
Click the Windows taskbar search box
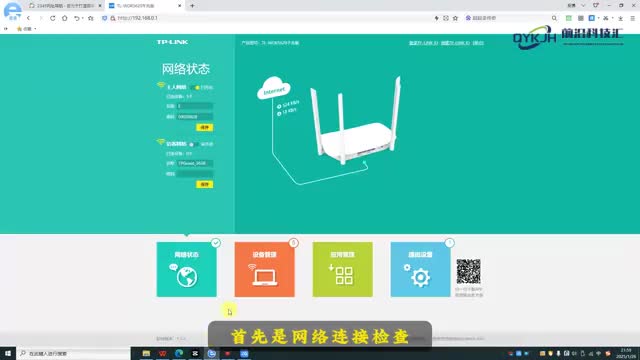pos(73,353)
